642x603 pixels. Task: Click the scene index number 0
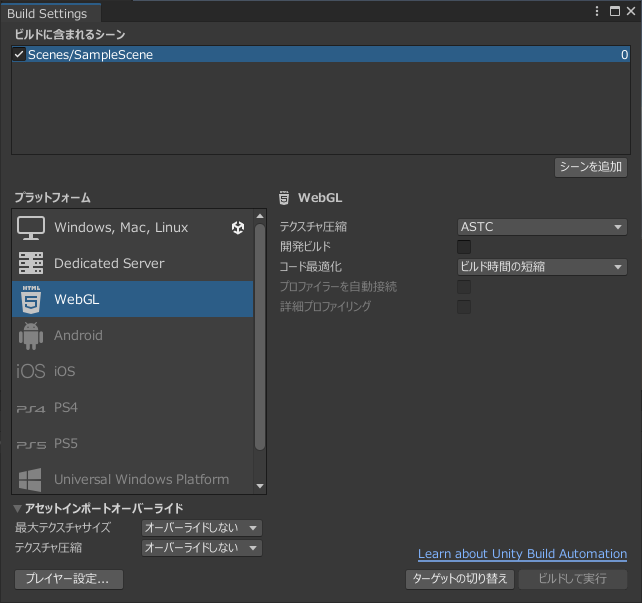(624, 54)
